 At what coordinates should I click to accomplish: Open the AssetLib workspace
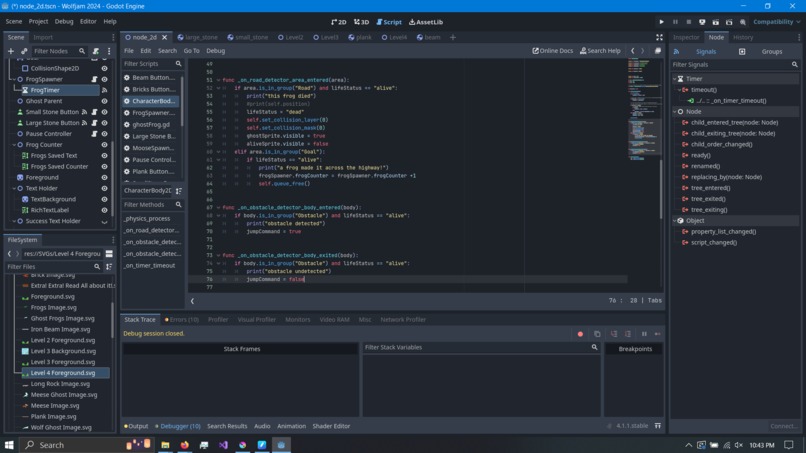pos(426,22)
